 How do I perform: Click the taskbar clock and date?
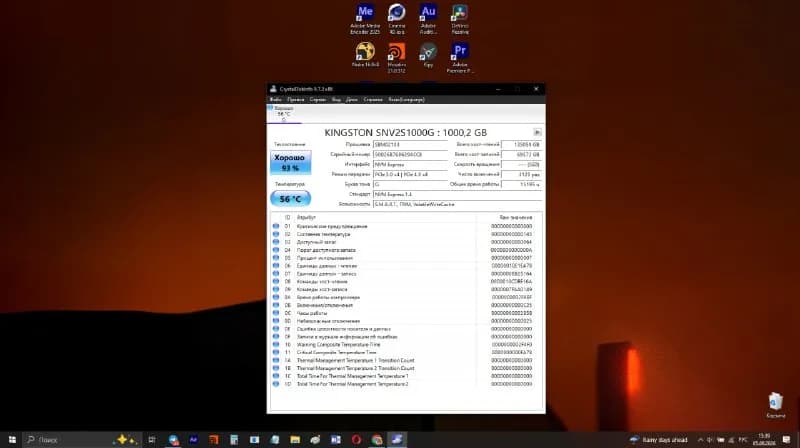(764, 439)
